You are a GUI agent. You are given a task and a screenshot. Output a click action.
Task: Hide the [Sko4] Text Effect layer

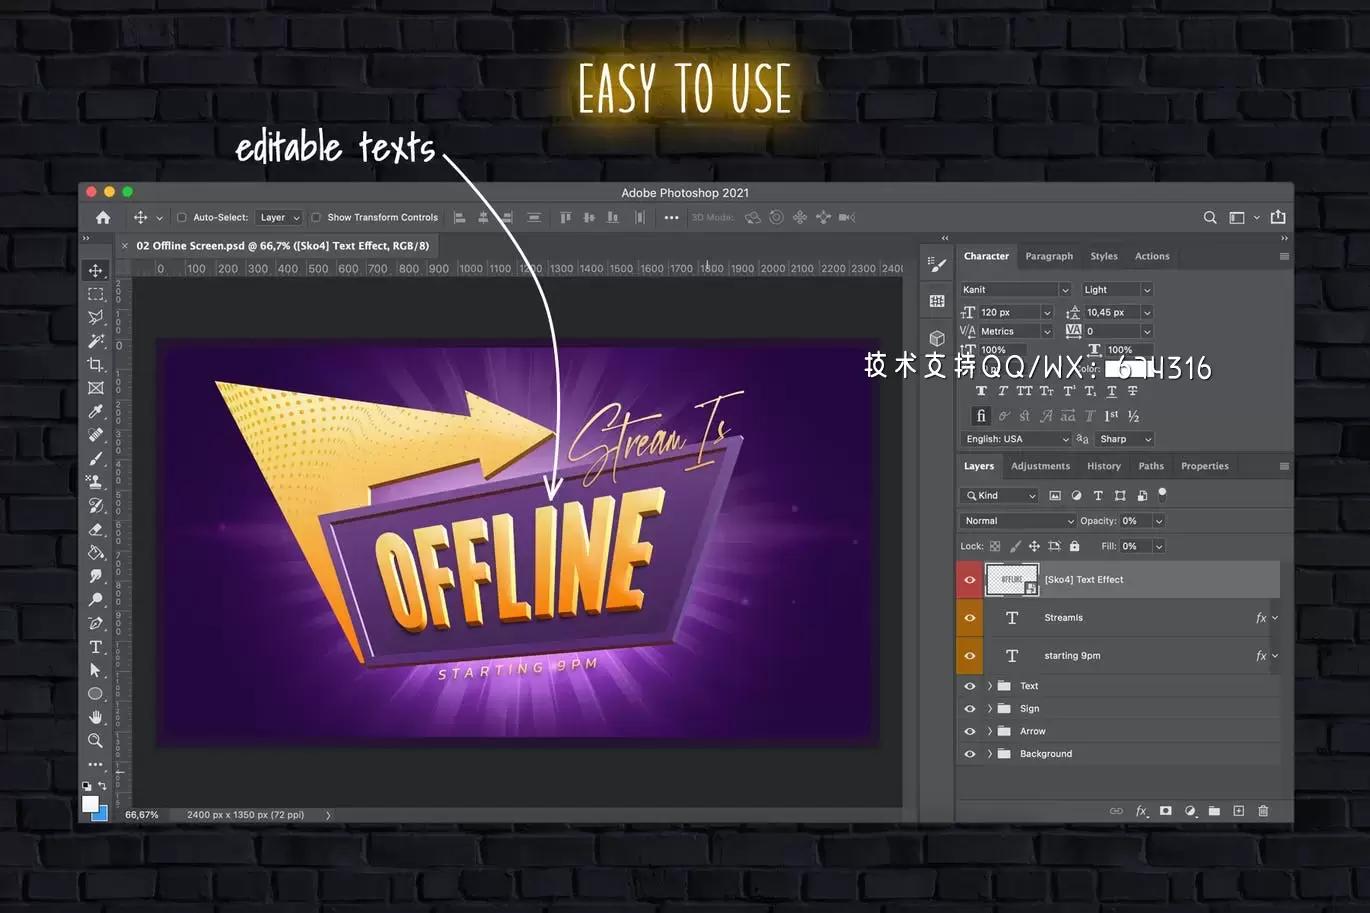970,580
